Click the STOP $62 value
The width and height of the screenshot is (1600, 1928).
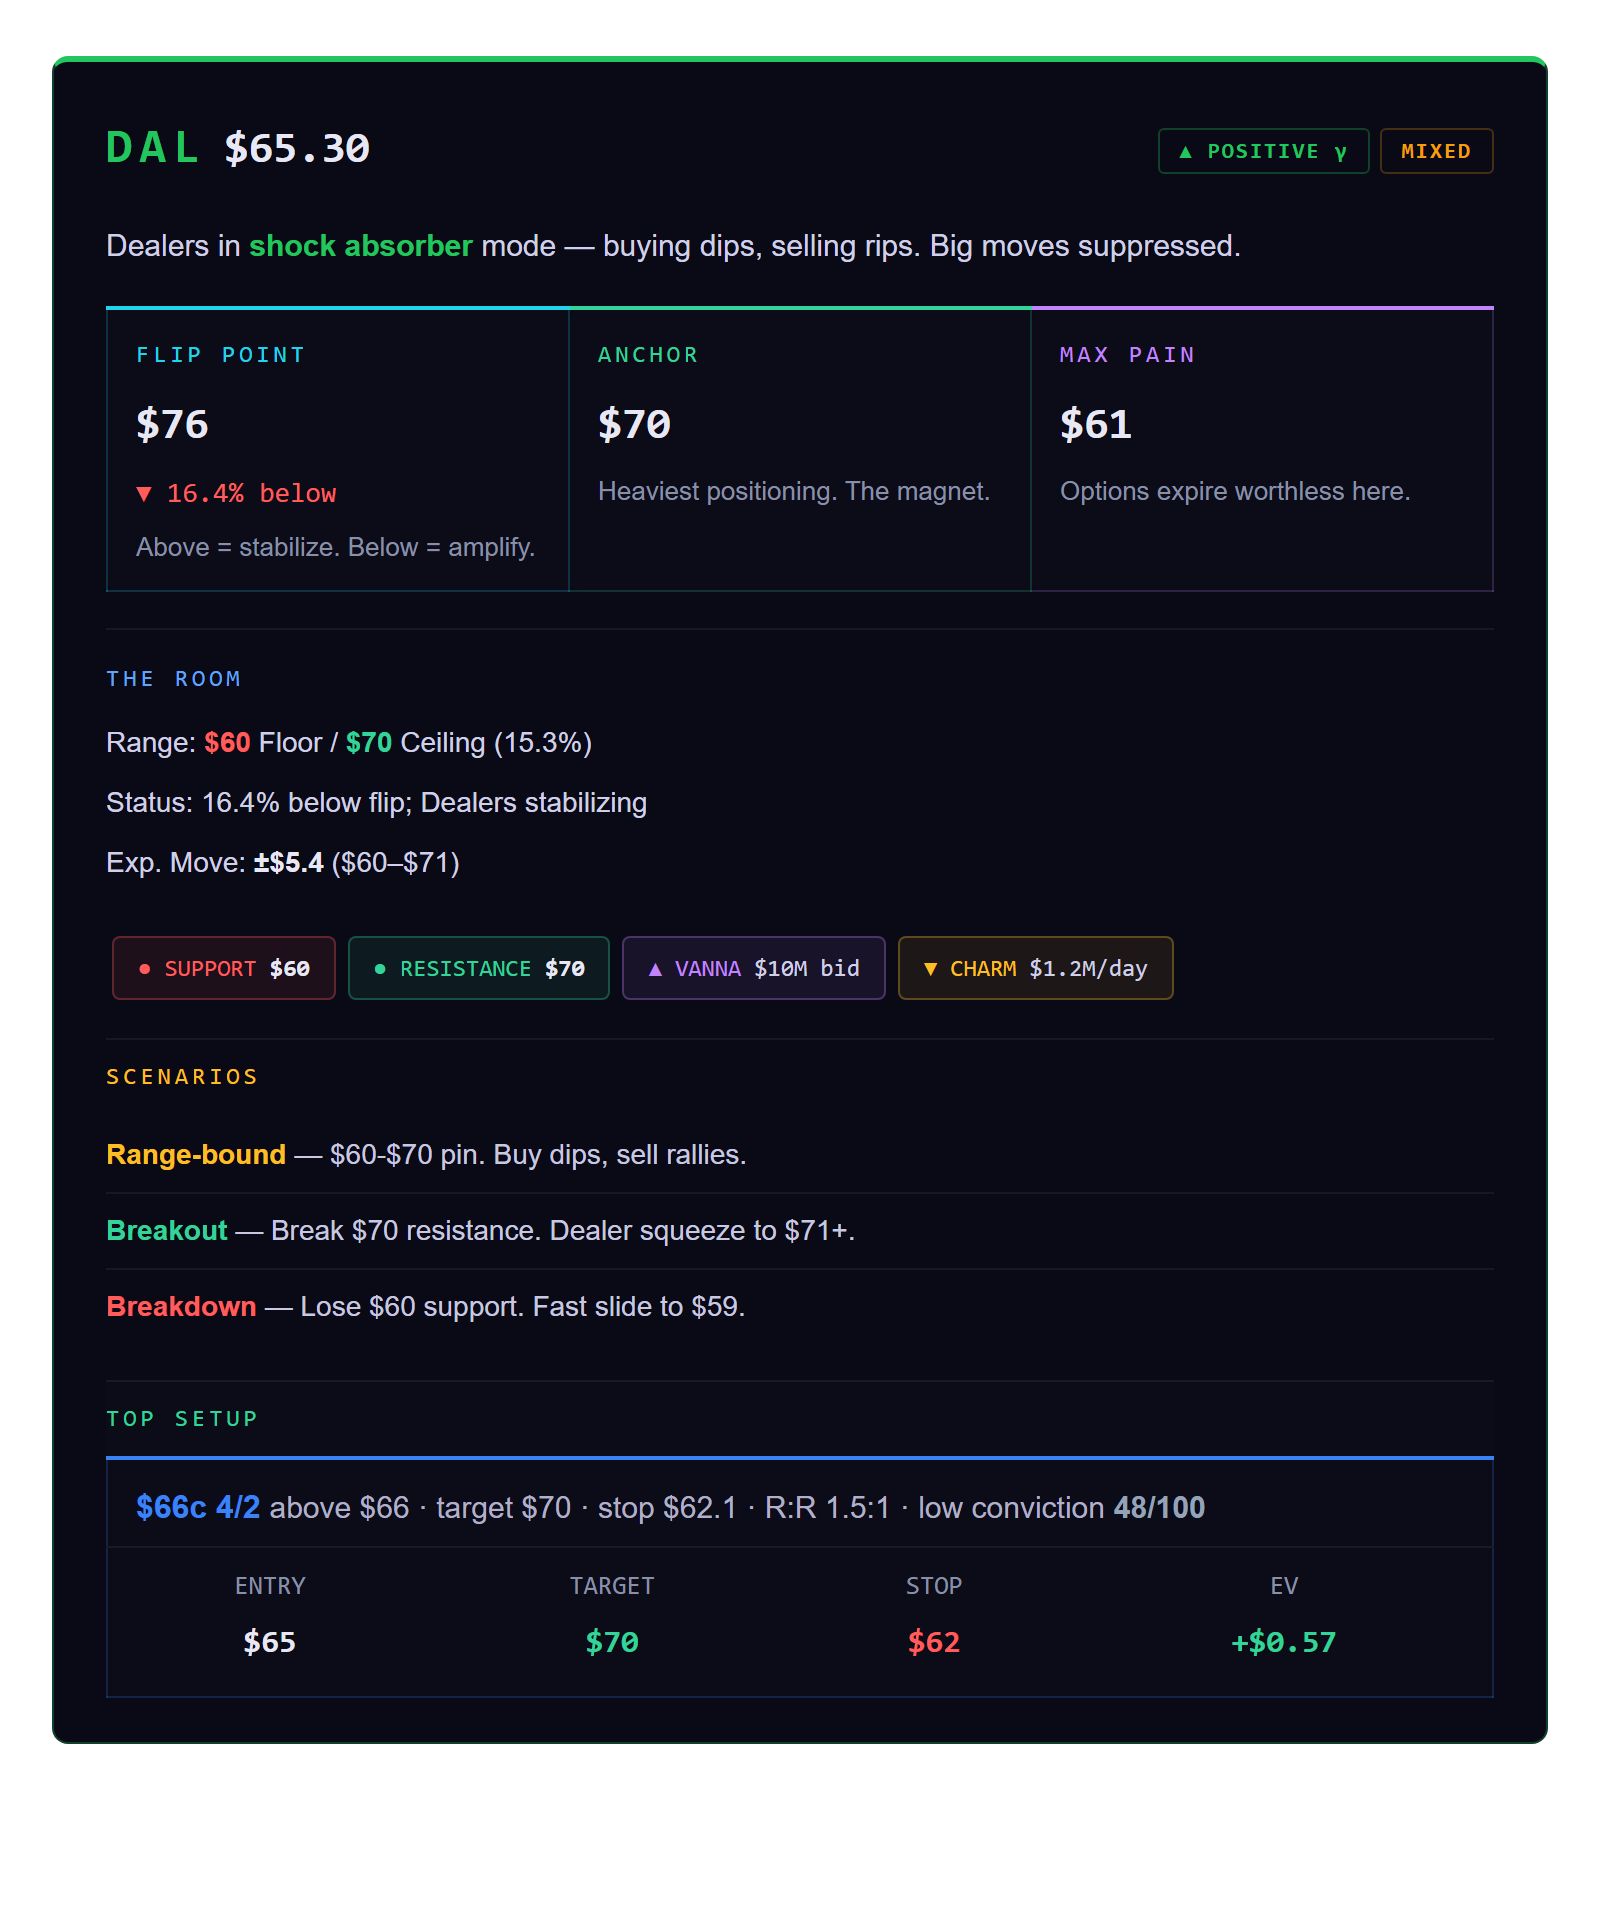tap(934, 1642)
